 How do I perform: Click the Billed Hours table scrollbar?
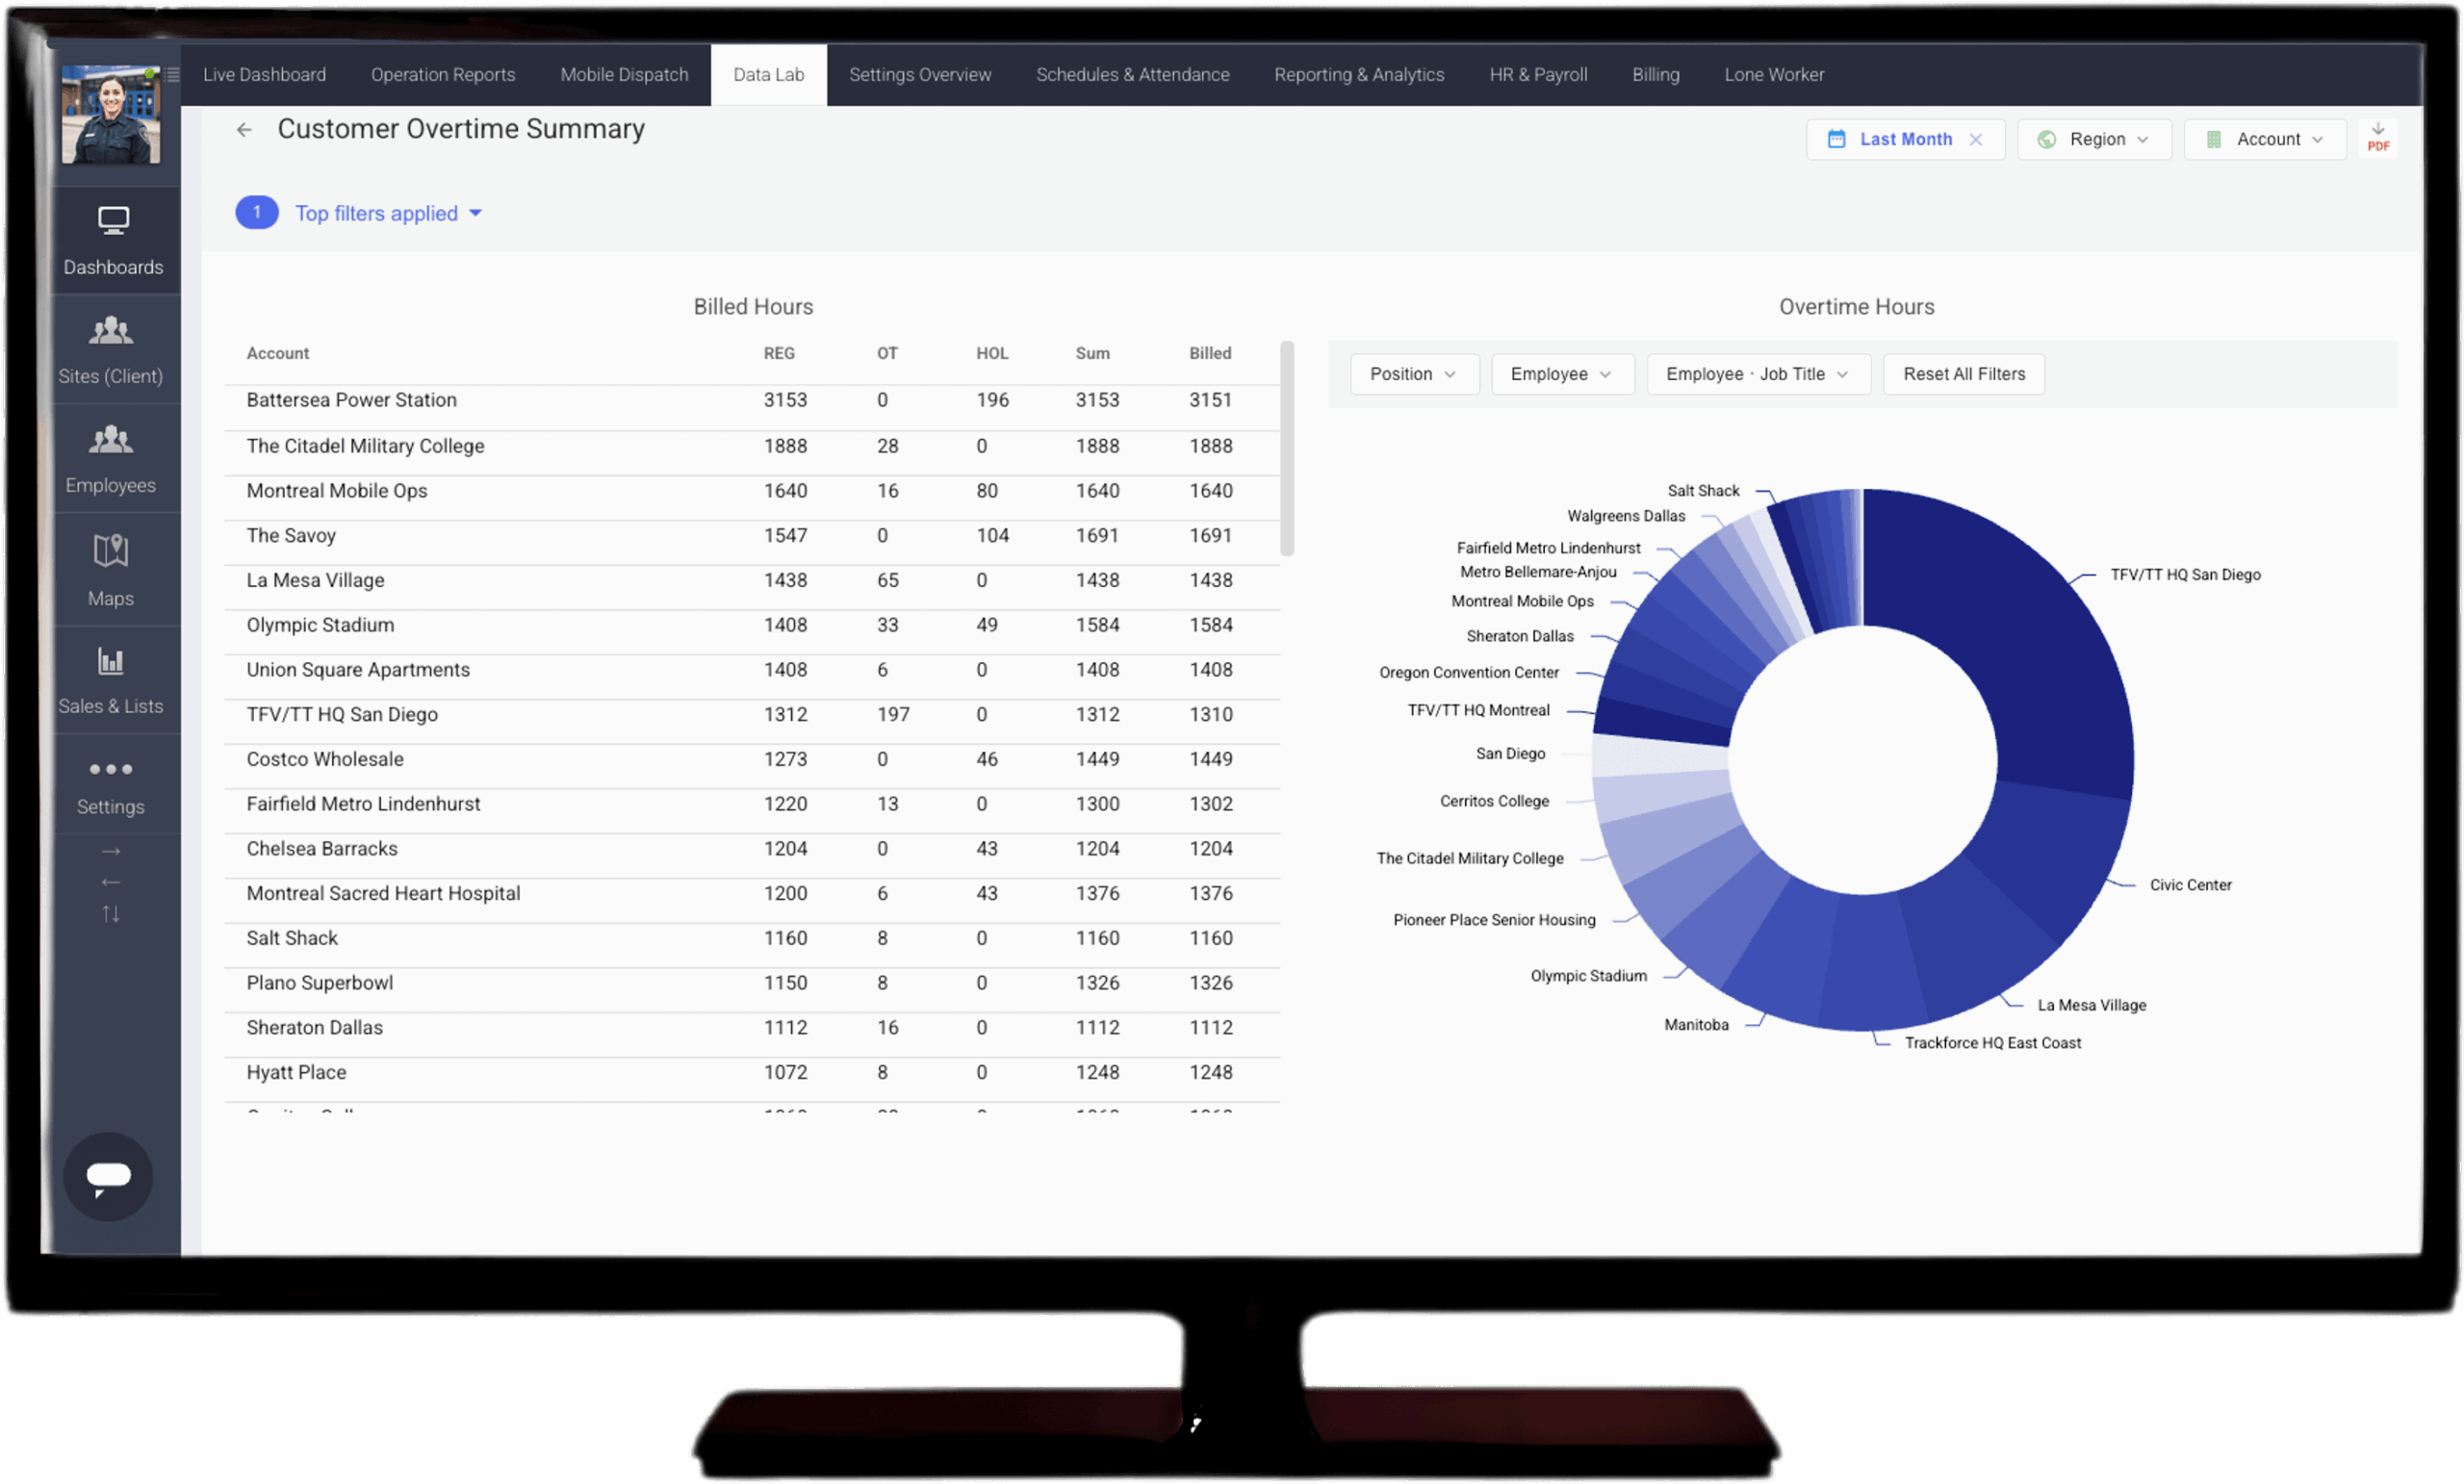(x=1287, y=448)
